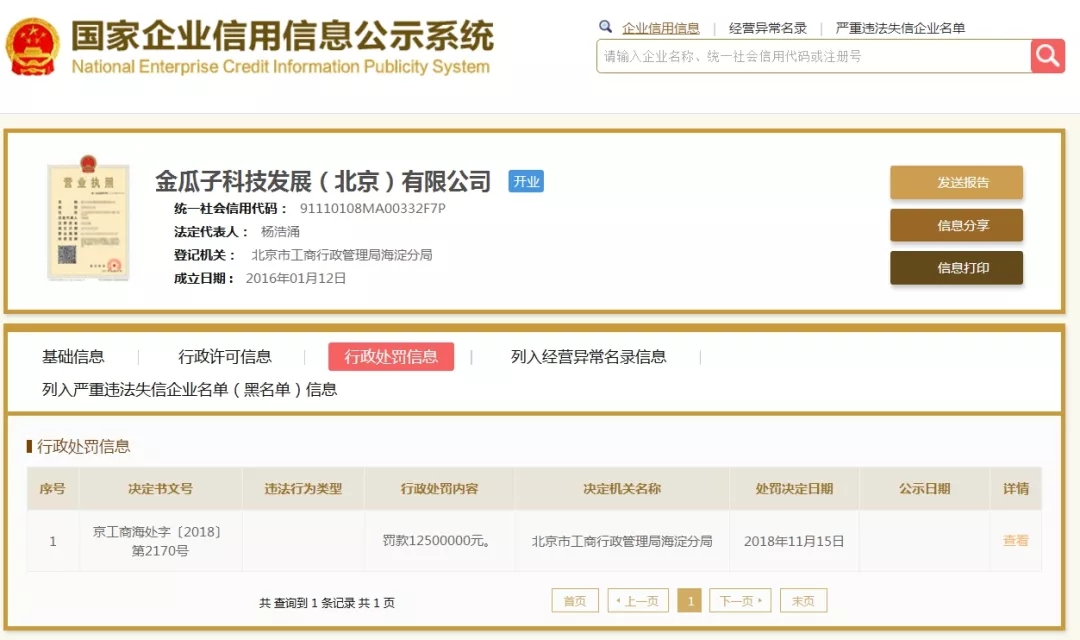
Task: Click the credit code 91110108MA00332F7P
Action: (x=373, y=208)
